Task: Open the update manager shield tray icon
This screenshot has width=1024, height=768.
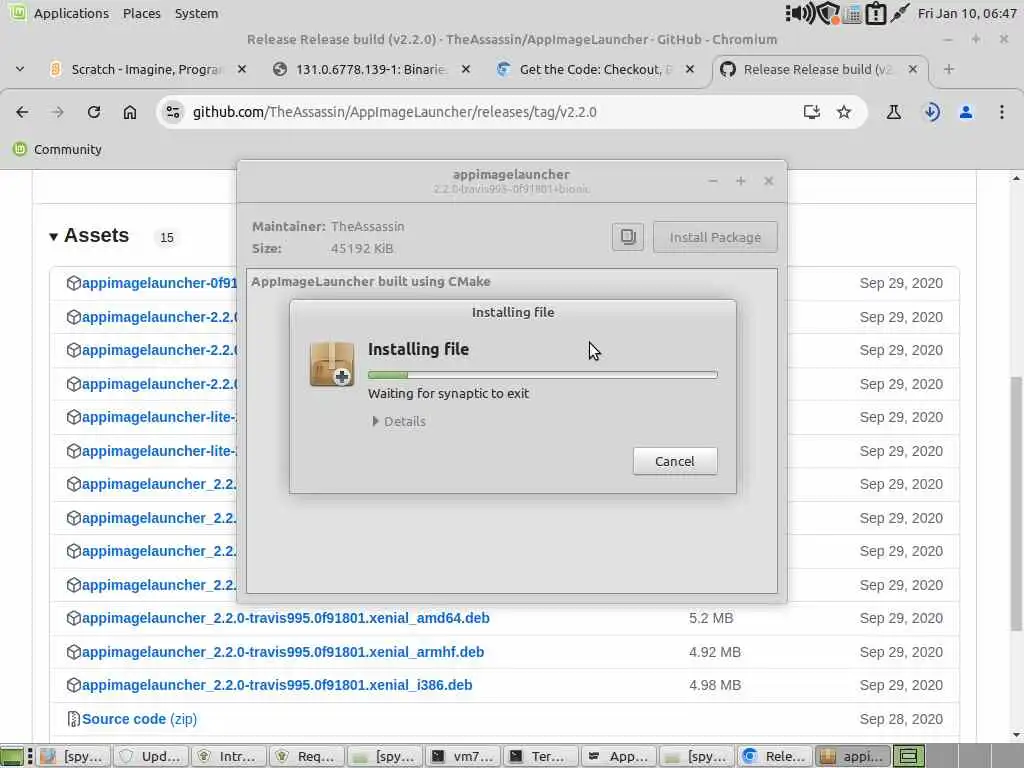Action: 828,13
